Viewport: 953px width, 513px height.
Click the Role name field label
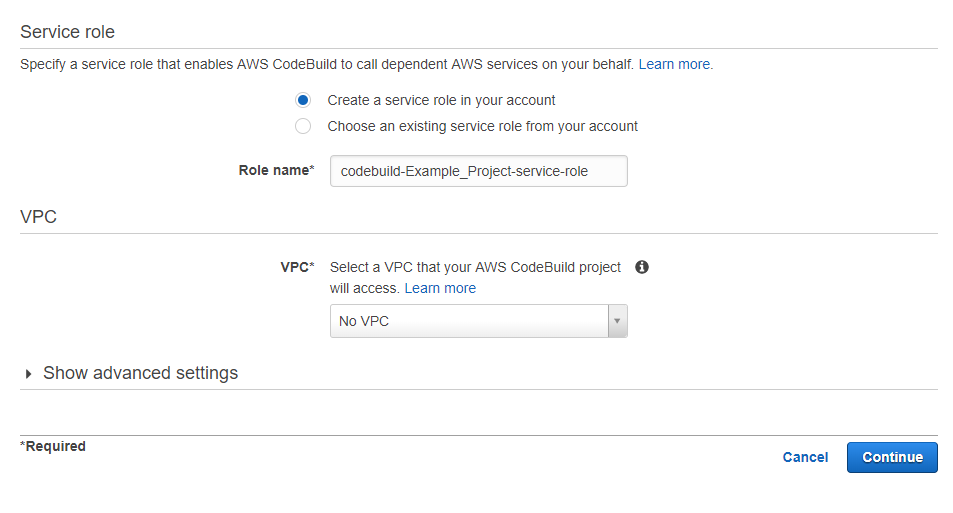pos(277,170)
